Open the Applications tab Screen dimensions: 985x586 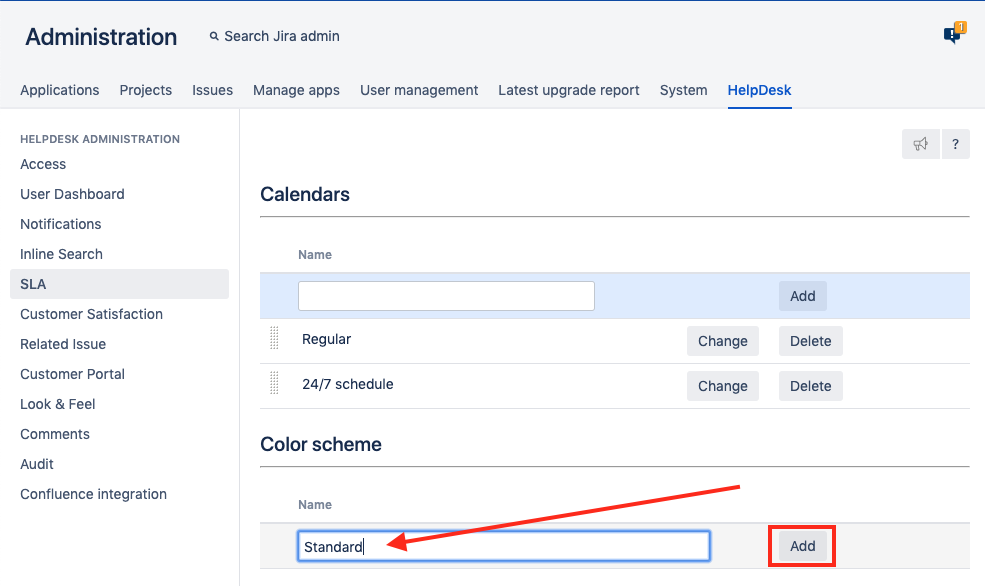[60, 90]
